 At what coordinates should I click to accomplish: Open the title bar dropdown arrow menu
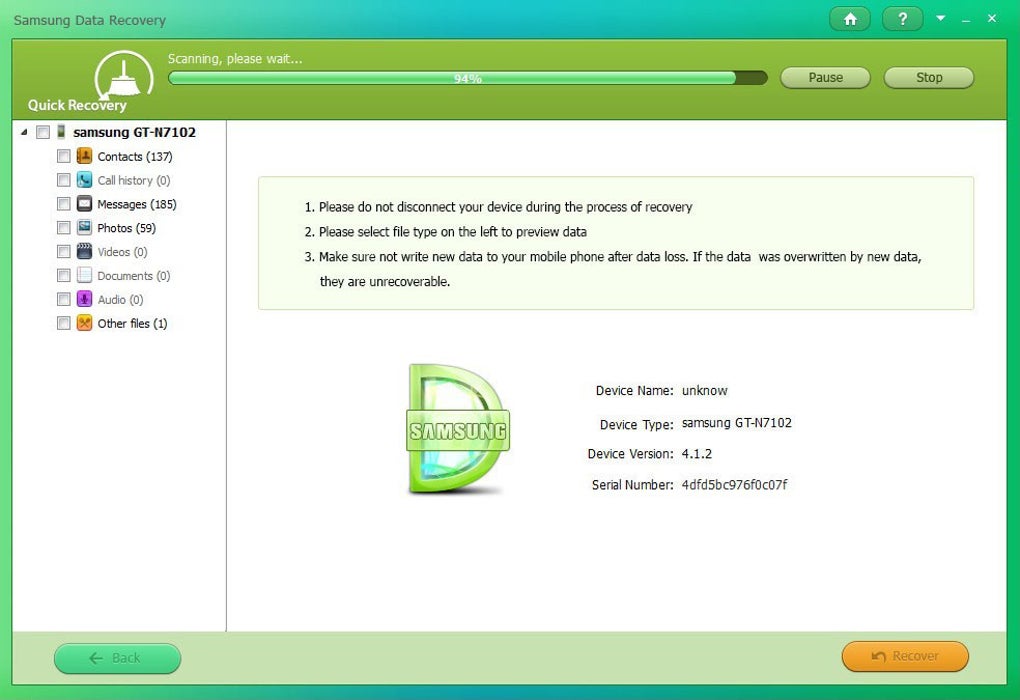coord(941,18)
